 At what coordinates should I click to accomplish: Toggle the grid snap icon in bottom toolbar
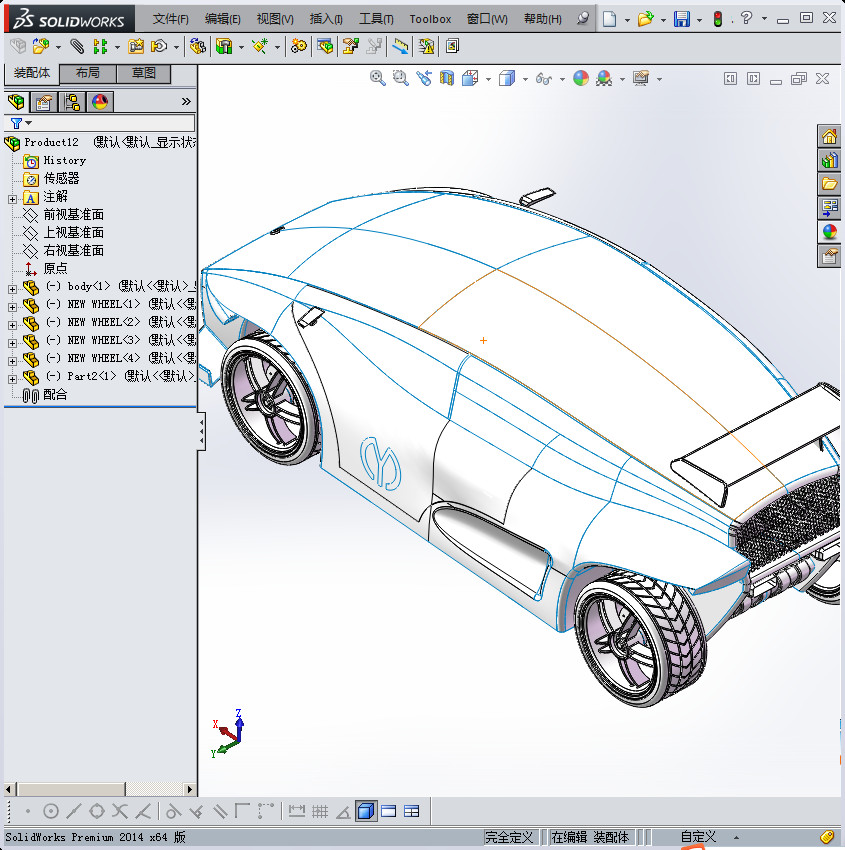(320, 811)
